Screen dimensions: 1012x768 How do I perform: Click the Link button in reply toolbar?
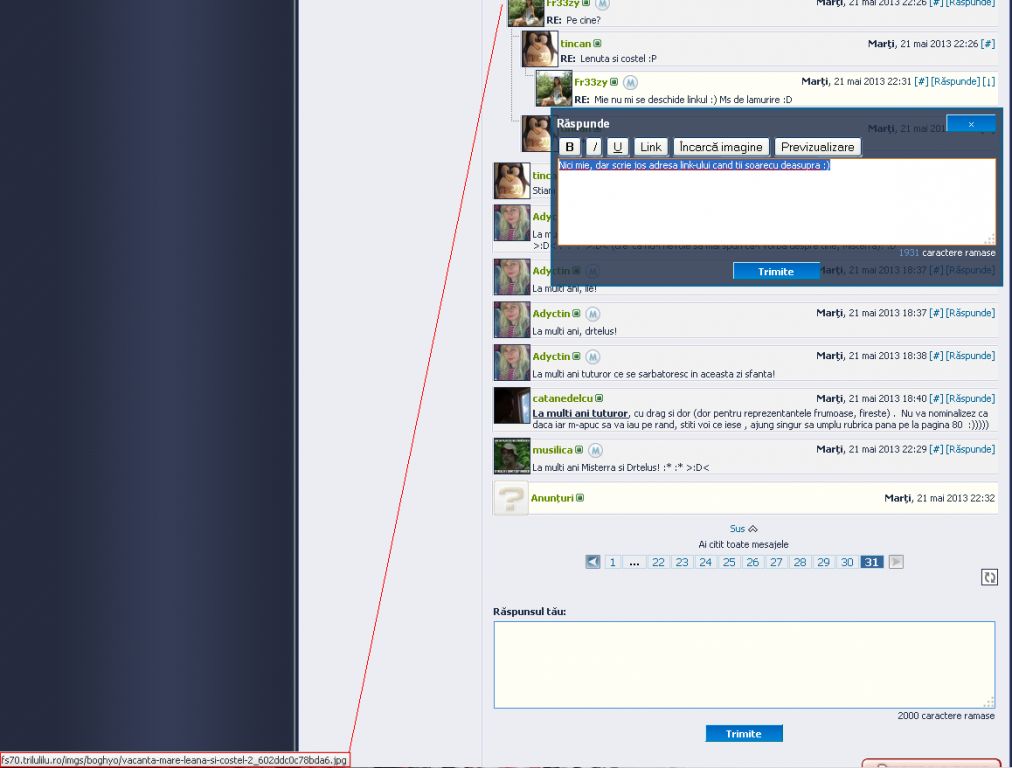tap(650, 147)
